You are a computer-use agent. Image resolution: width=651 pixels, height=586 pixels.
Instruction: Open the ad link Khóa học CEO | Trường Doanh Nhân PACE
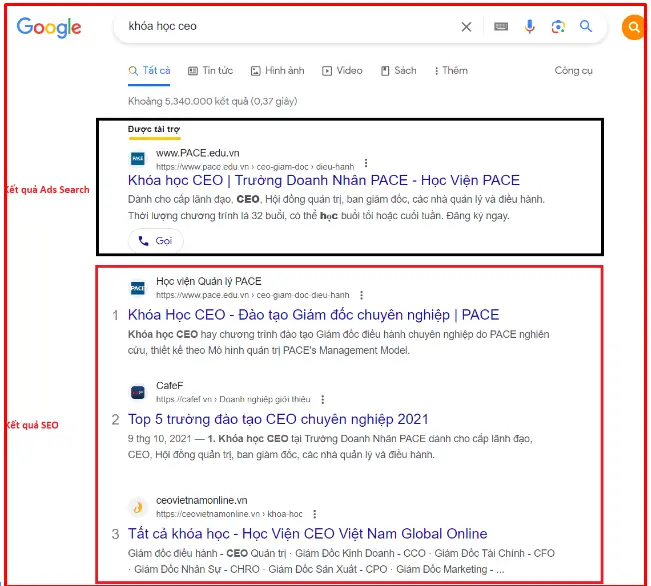point(324,180)
